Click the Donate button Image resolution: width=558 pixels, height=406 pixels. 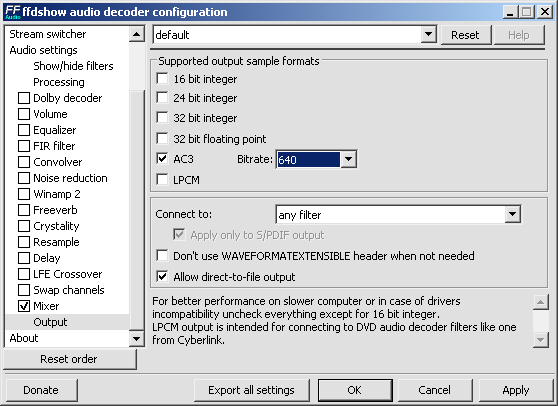coord(41,390)
